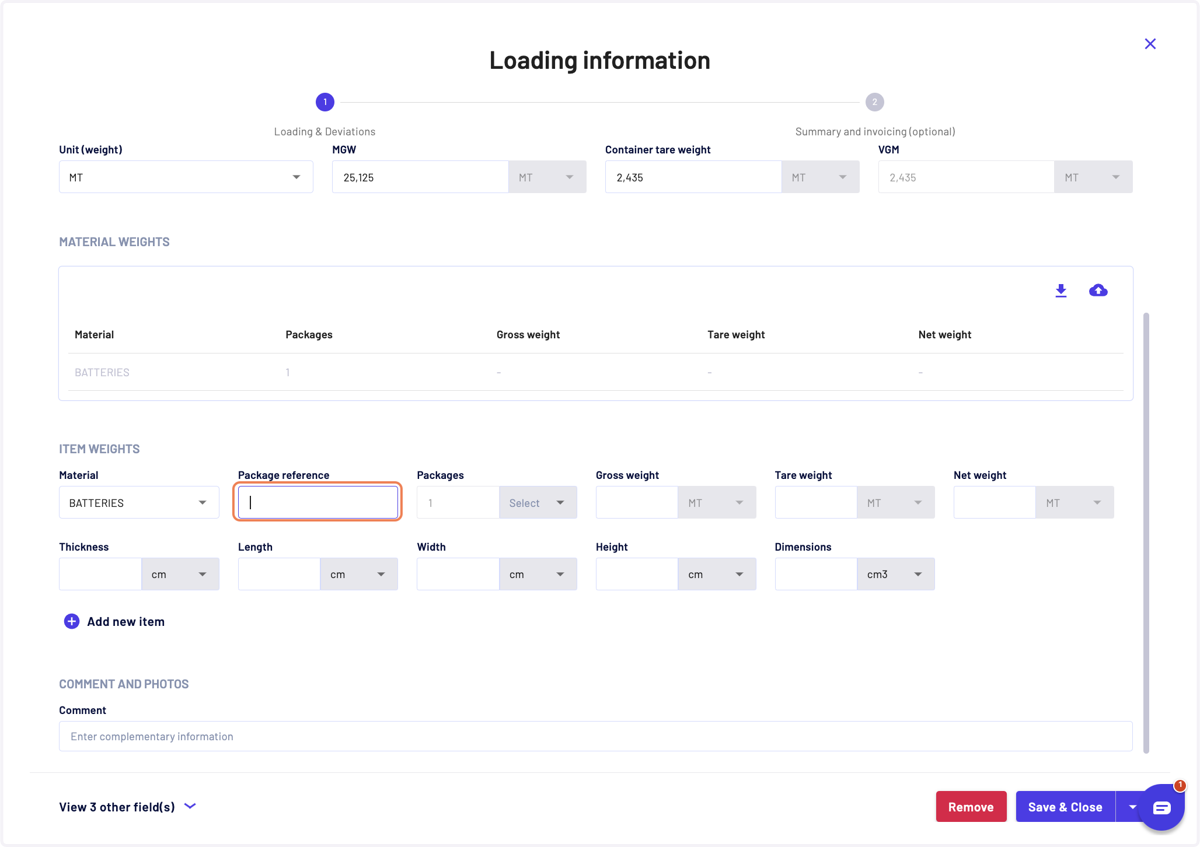The width and height of the screenshot is (1200, 847).
Task: Click the Tare weight column header
Action: tap(736, 335)
